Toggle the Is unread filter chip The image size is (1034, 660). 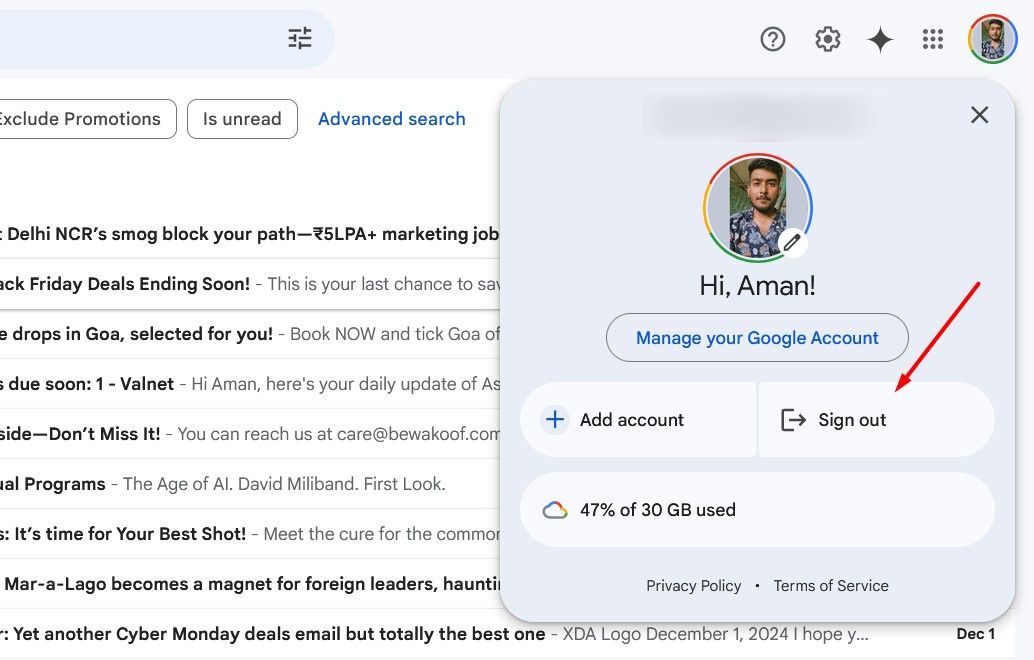pyautogui.click(x=242, y=119)
